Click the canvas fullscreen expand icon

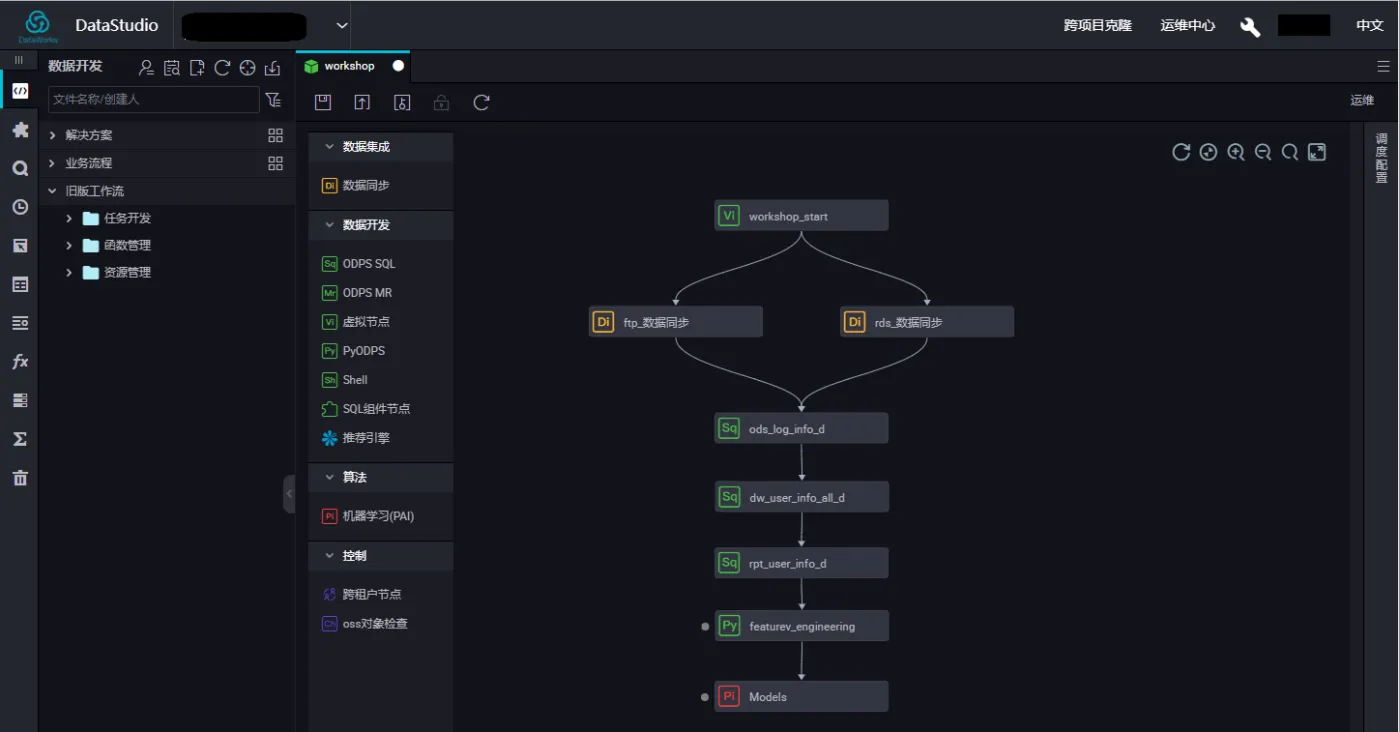point(1317,152)
